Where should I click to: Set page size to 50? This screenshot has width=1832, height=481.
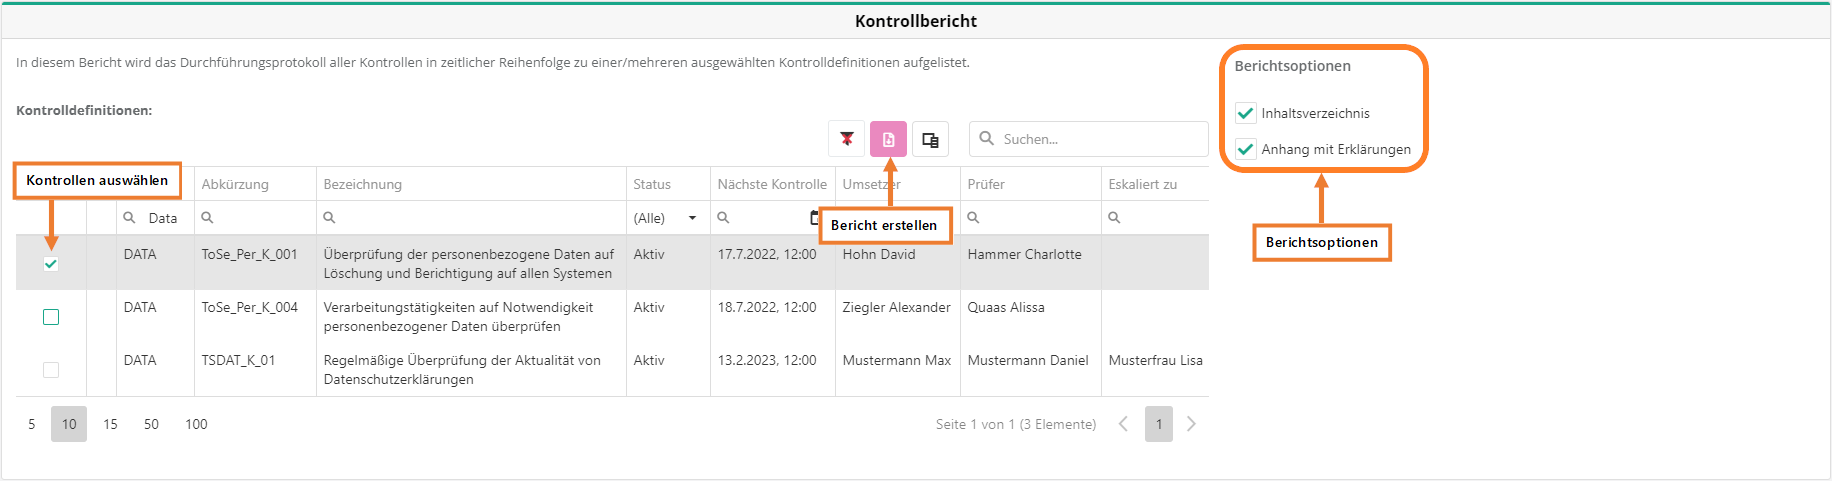(151, 424)
